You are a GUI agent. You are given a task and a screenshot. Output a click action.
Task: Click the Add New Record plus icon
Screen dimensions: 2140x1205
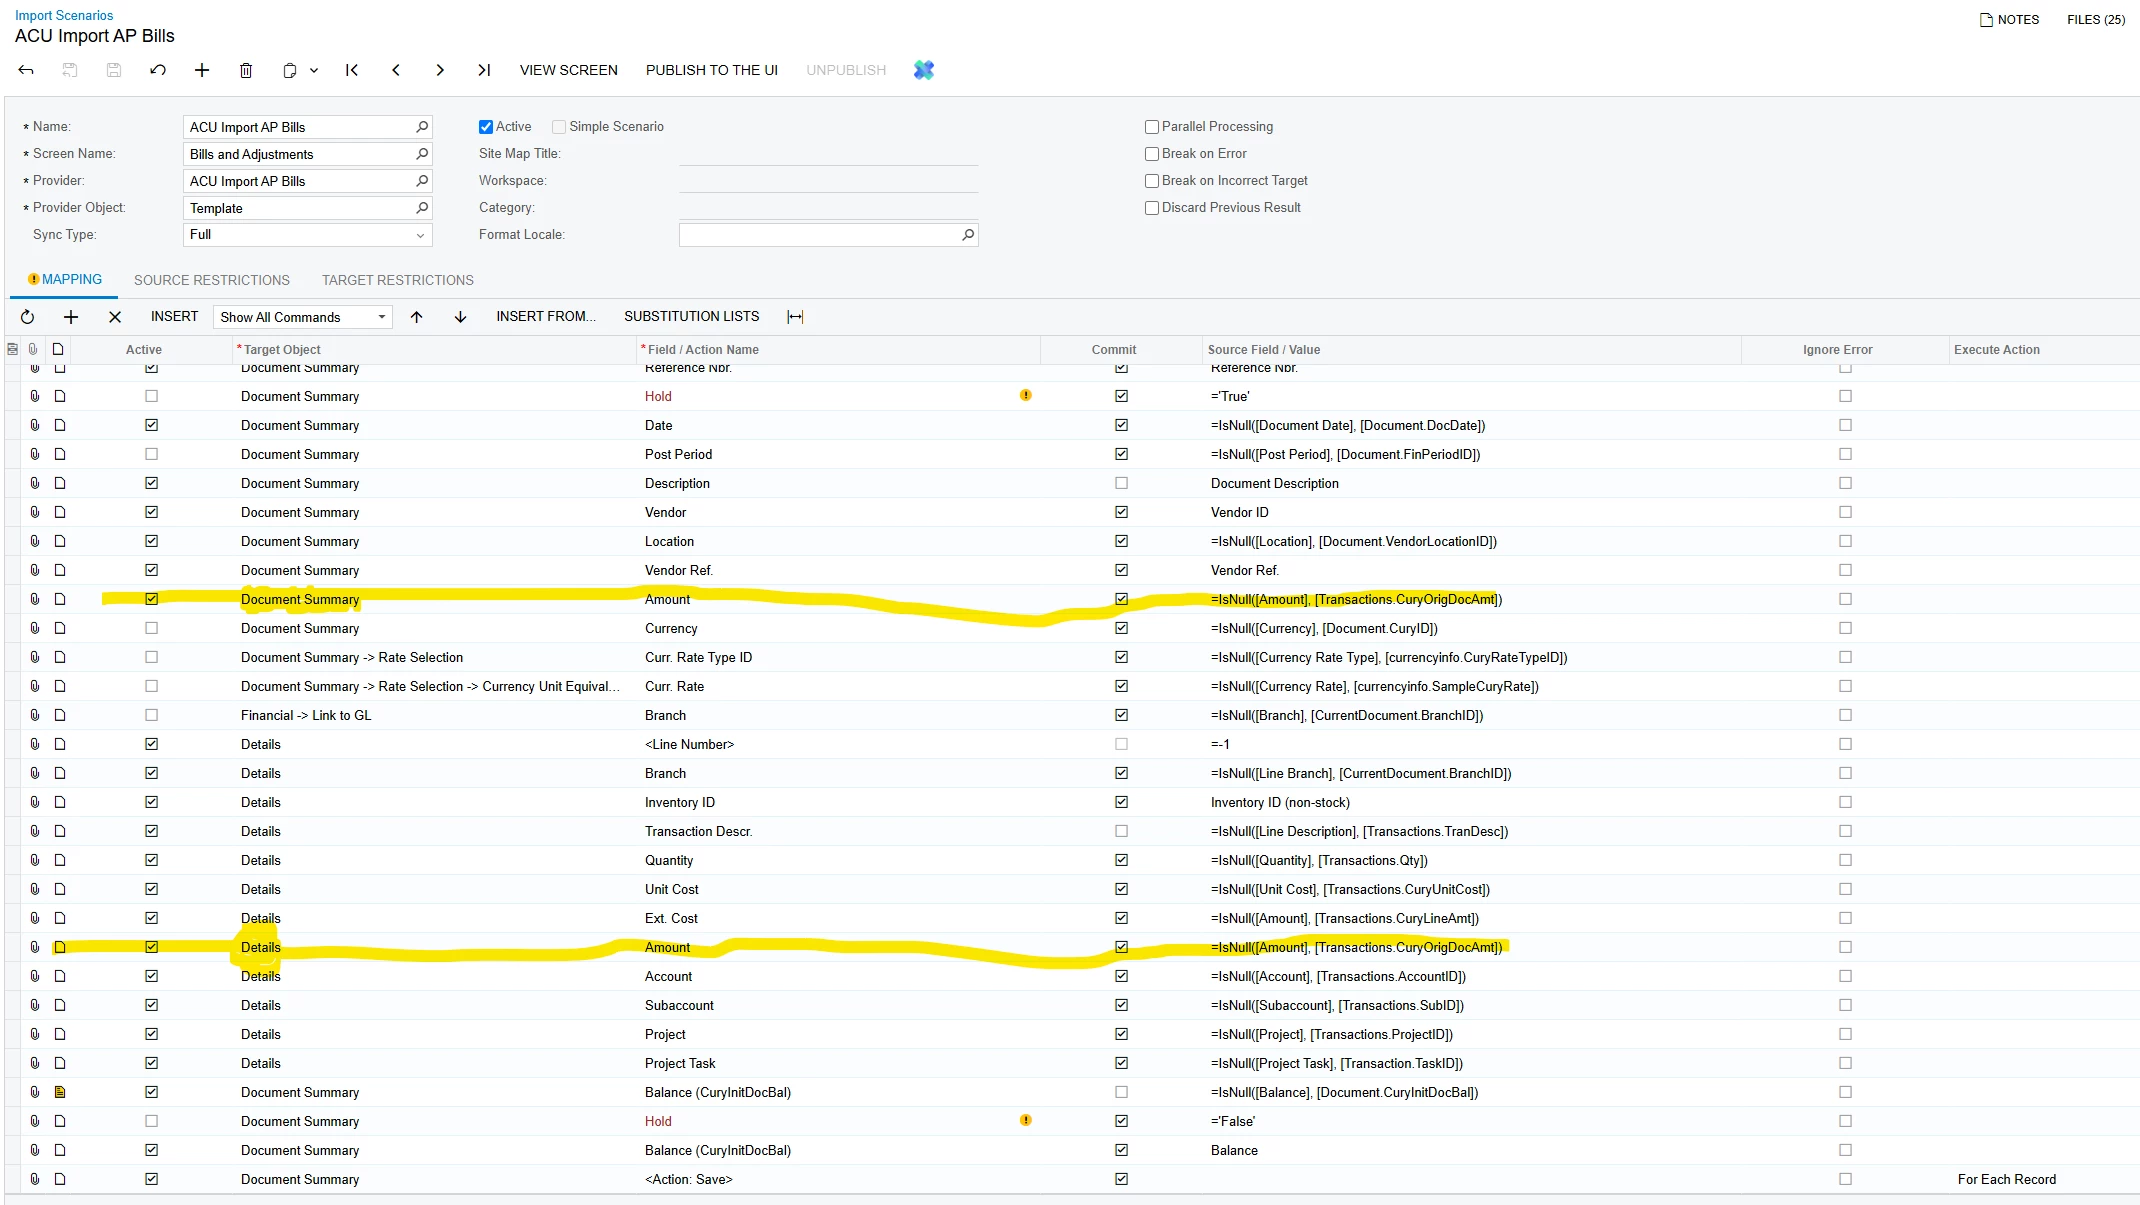[x=202, y=70]
